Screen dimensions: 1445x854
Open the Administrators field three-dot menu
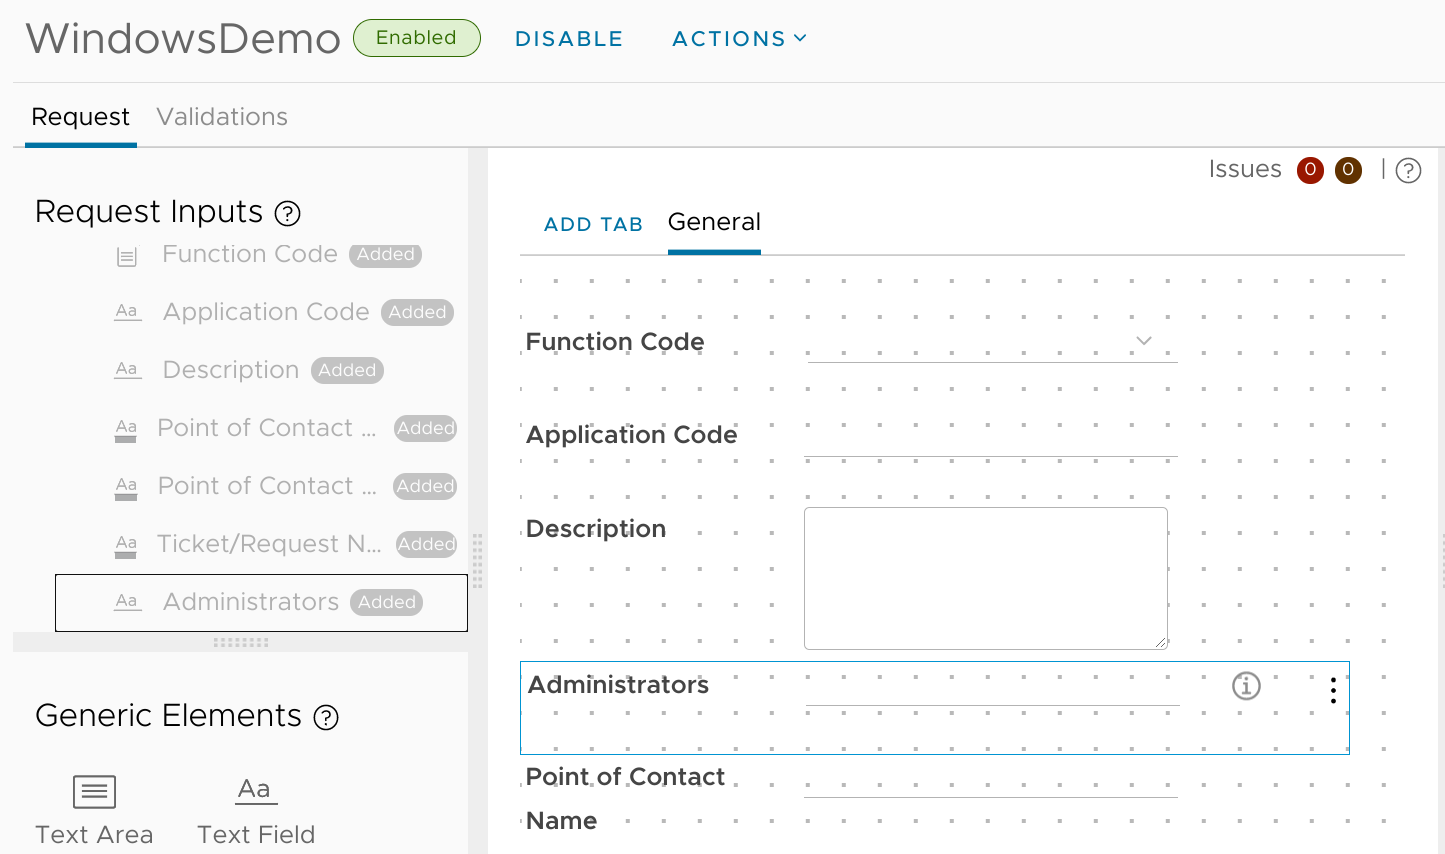pos(1333,690)
